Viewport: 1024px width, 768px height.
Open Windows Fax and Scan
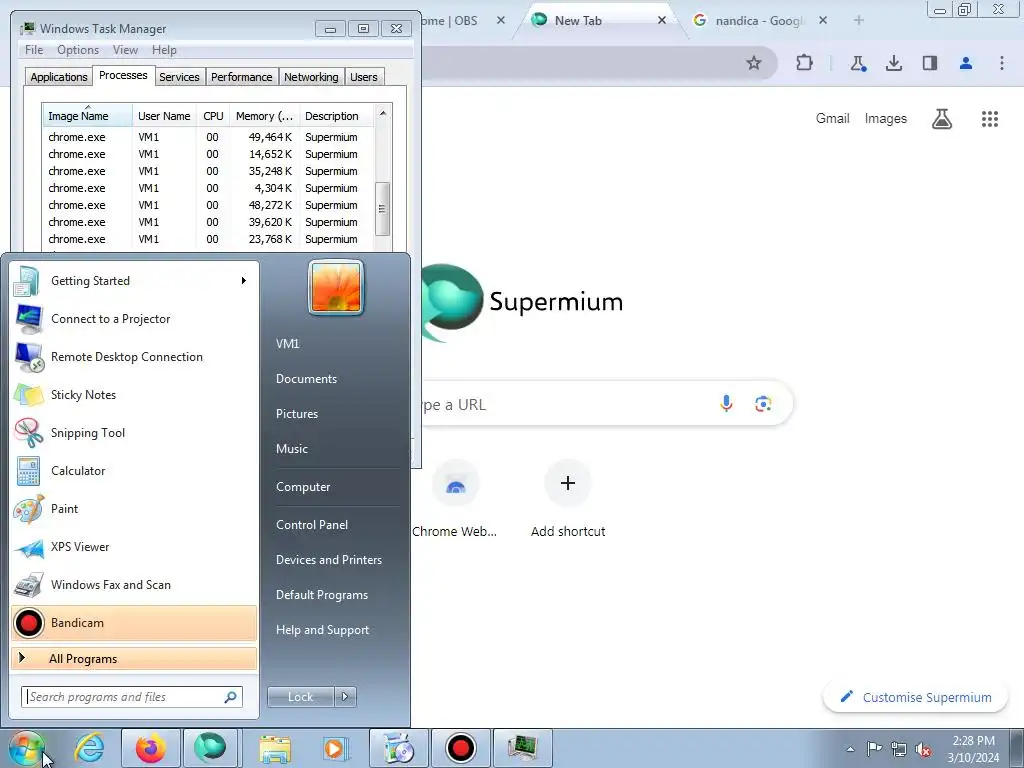134,584
